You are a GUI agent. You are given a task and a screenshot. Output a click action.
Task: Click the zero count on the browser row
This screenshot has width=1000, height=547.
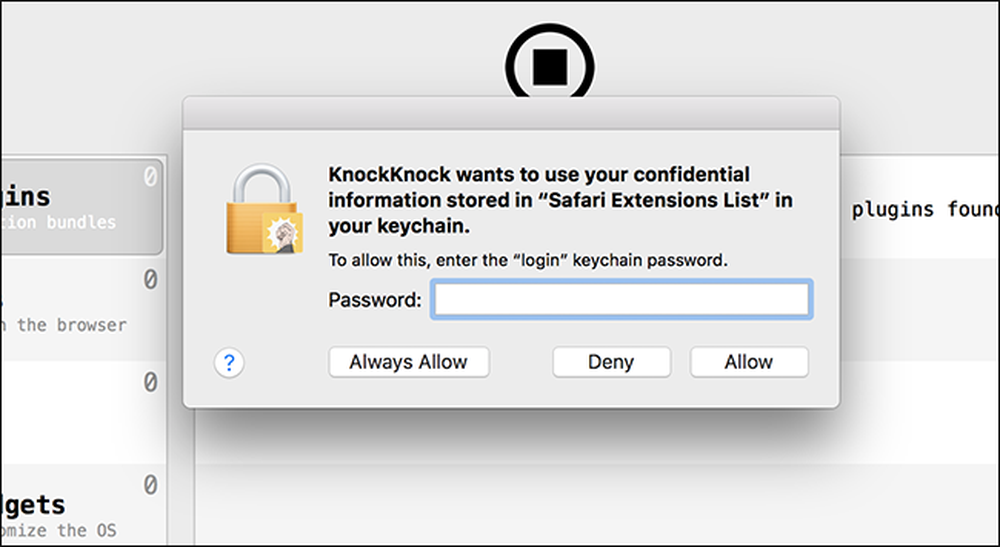click(150, 279)
